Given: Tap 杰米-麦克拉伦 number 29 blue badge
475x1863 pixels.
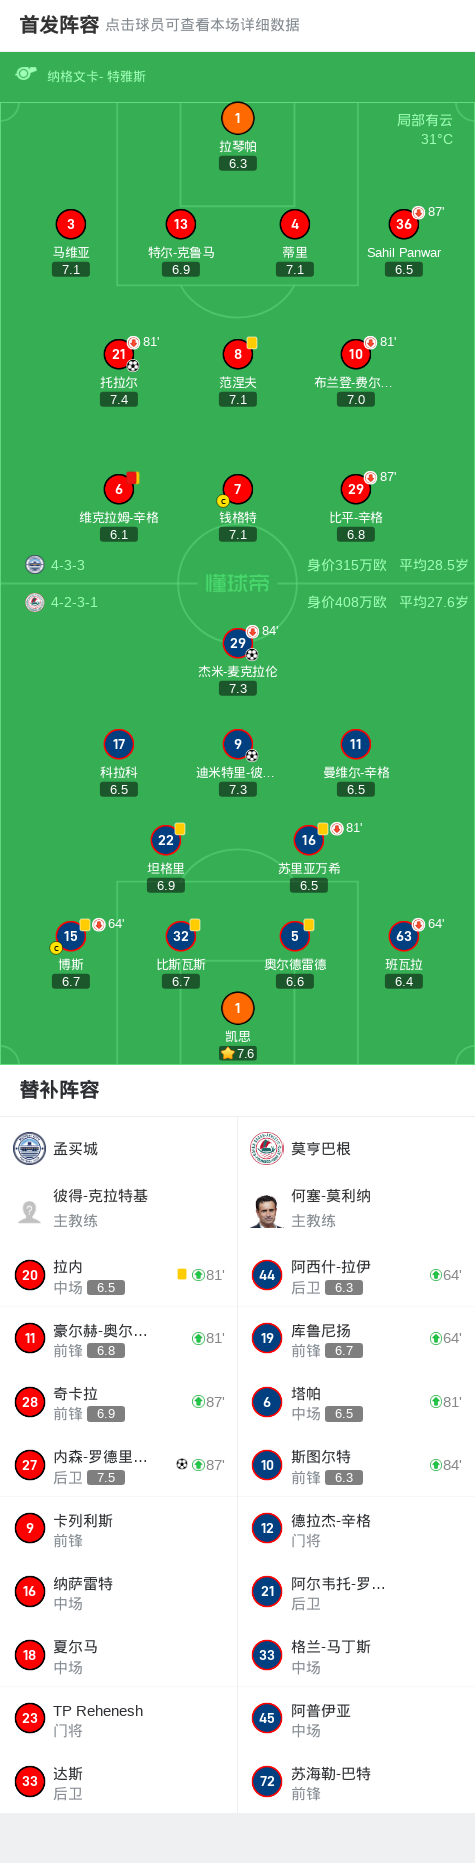Looking at the screenshot, I should (237, 643).
